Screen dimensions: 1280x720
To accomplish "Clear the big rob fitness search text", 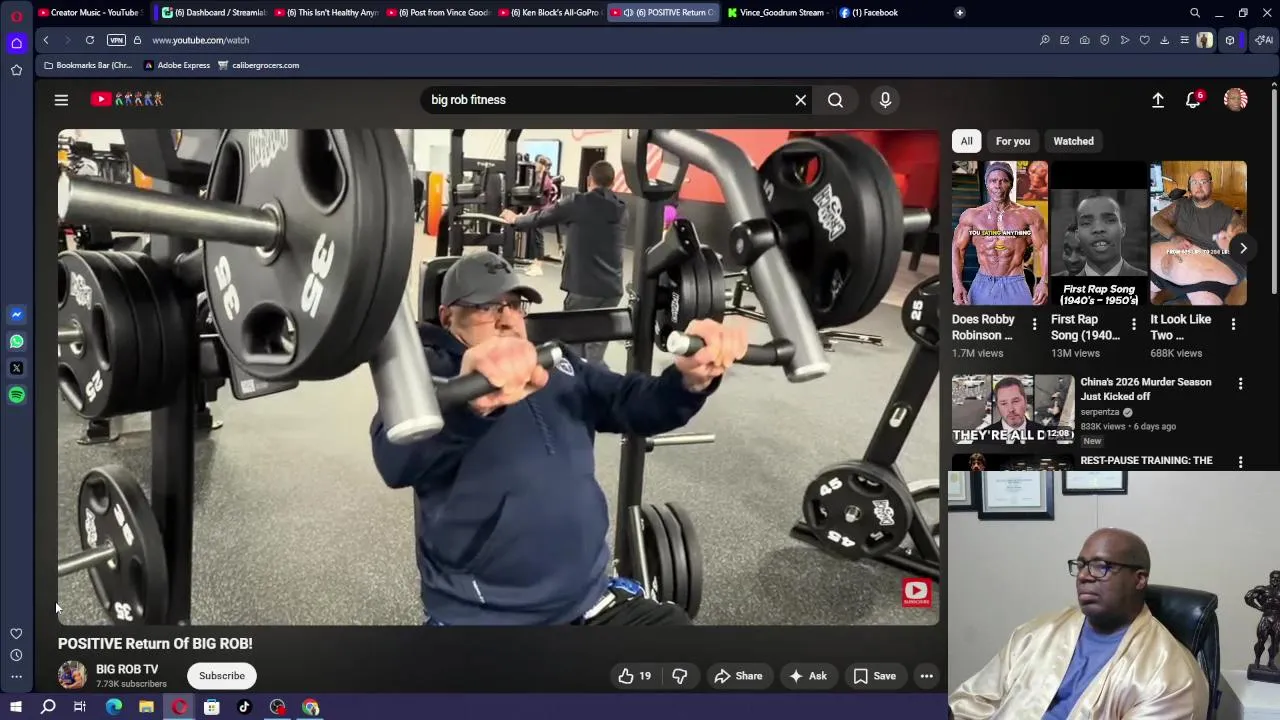I will coord(800,100).
